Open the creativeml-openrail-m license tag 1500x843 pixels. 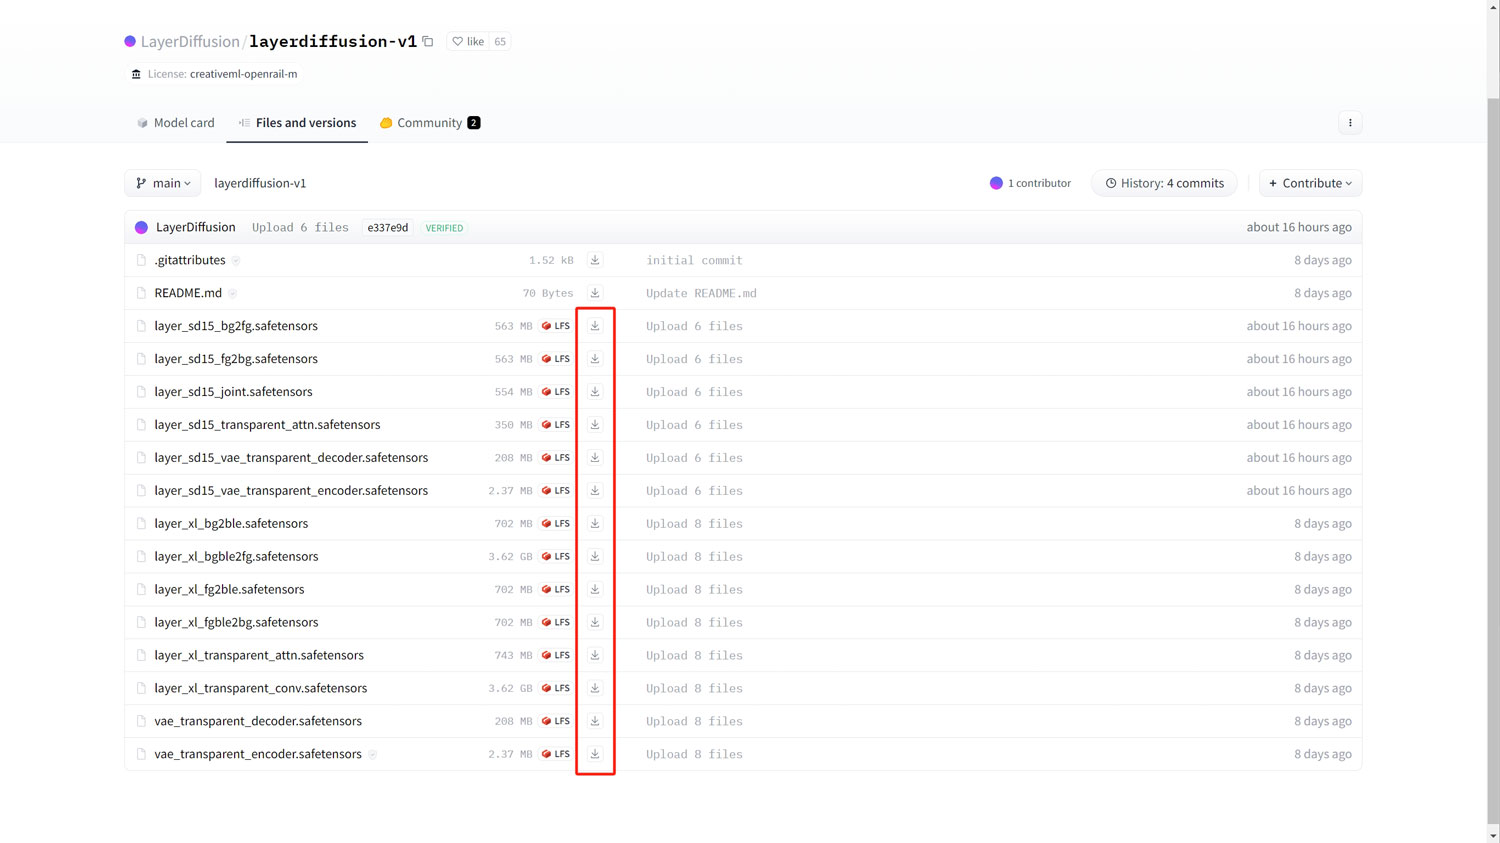coord(243,74)
